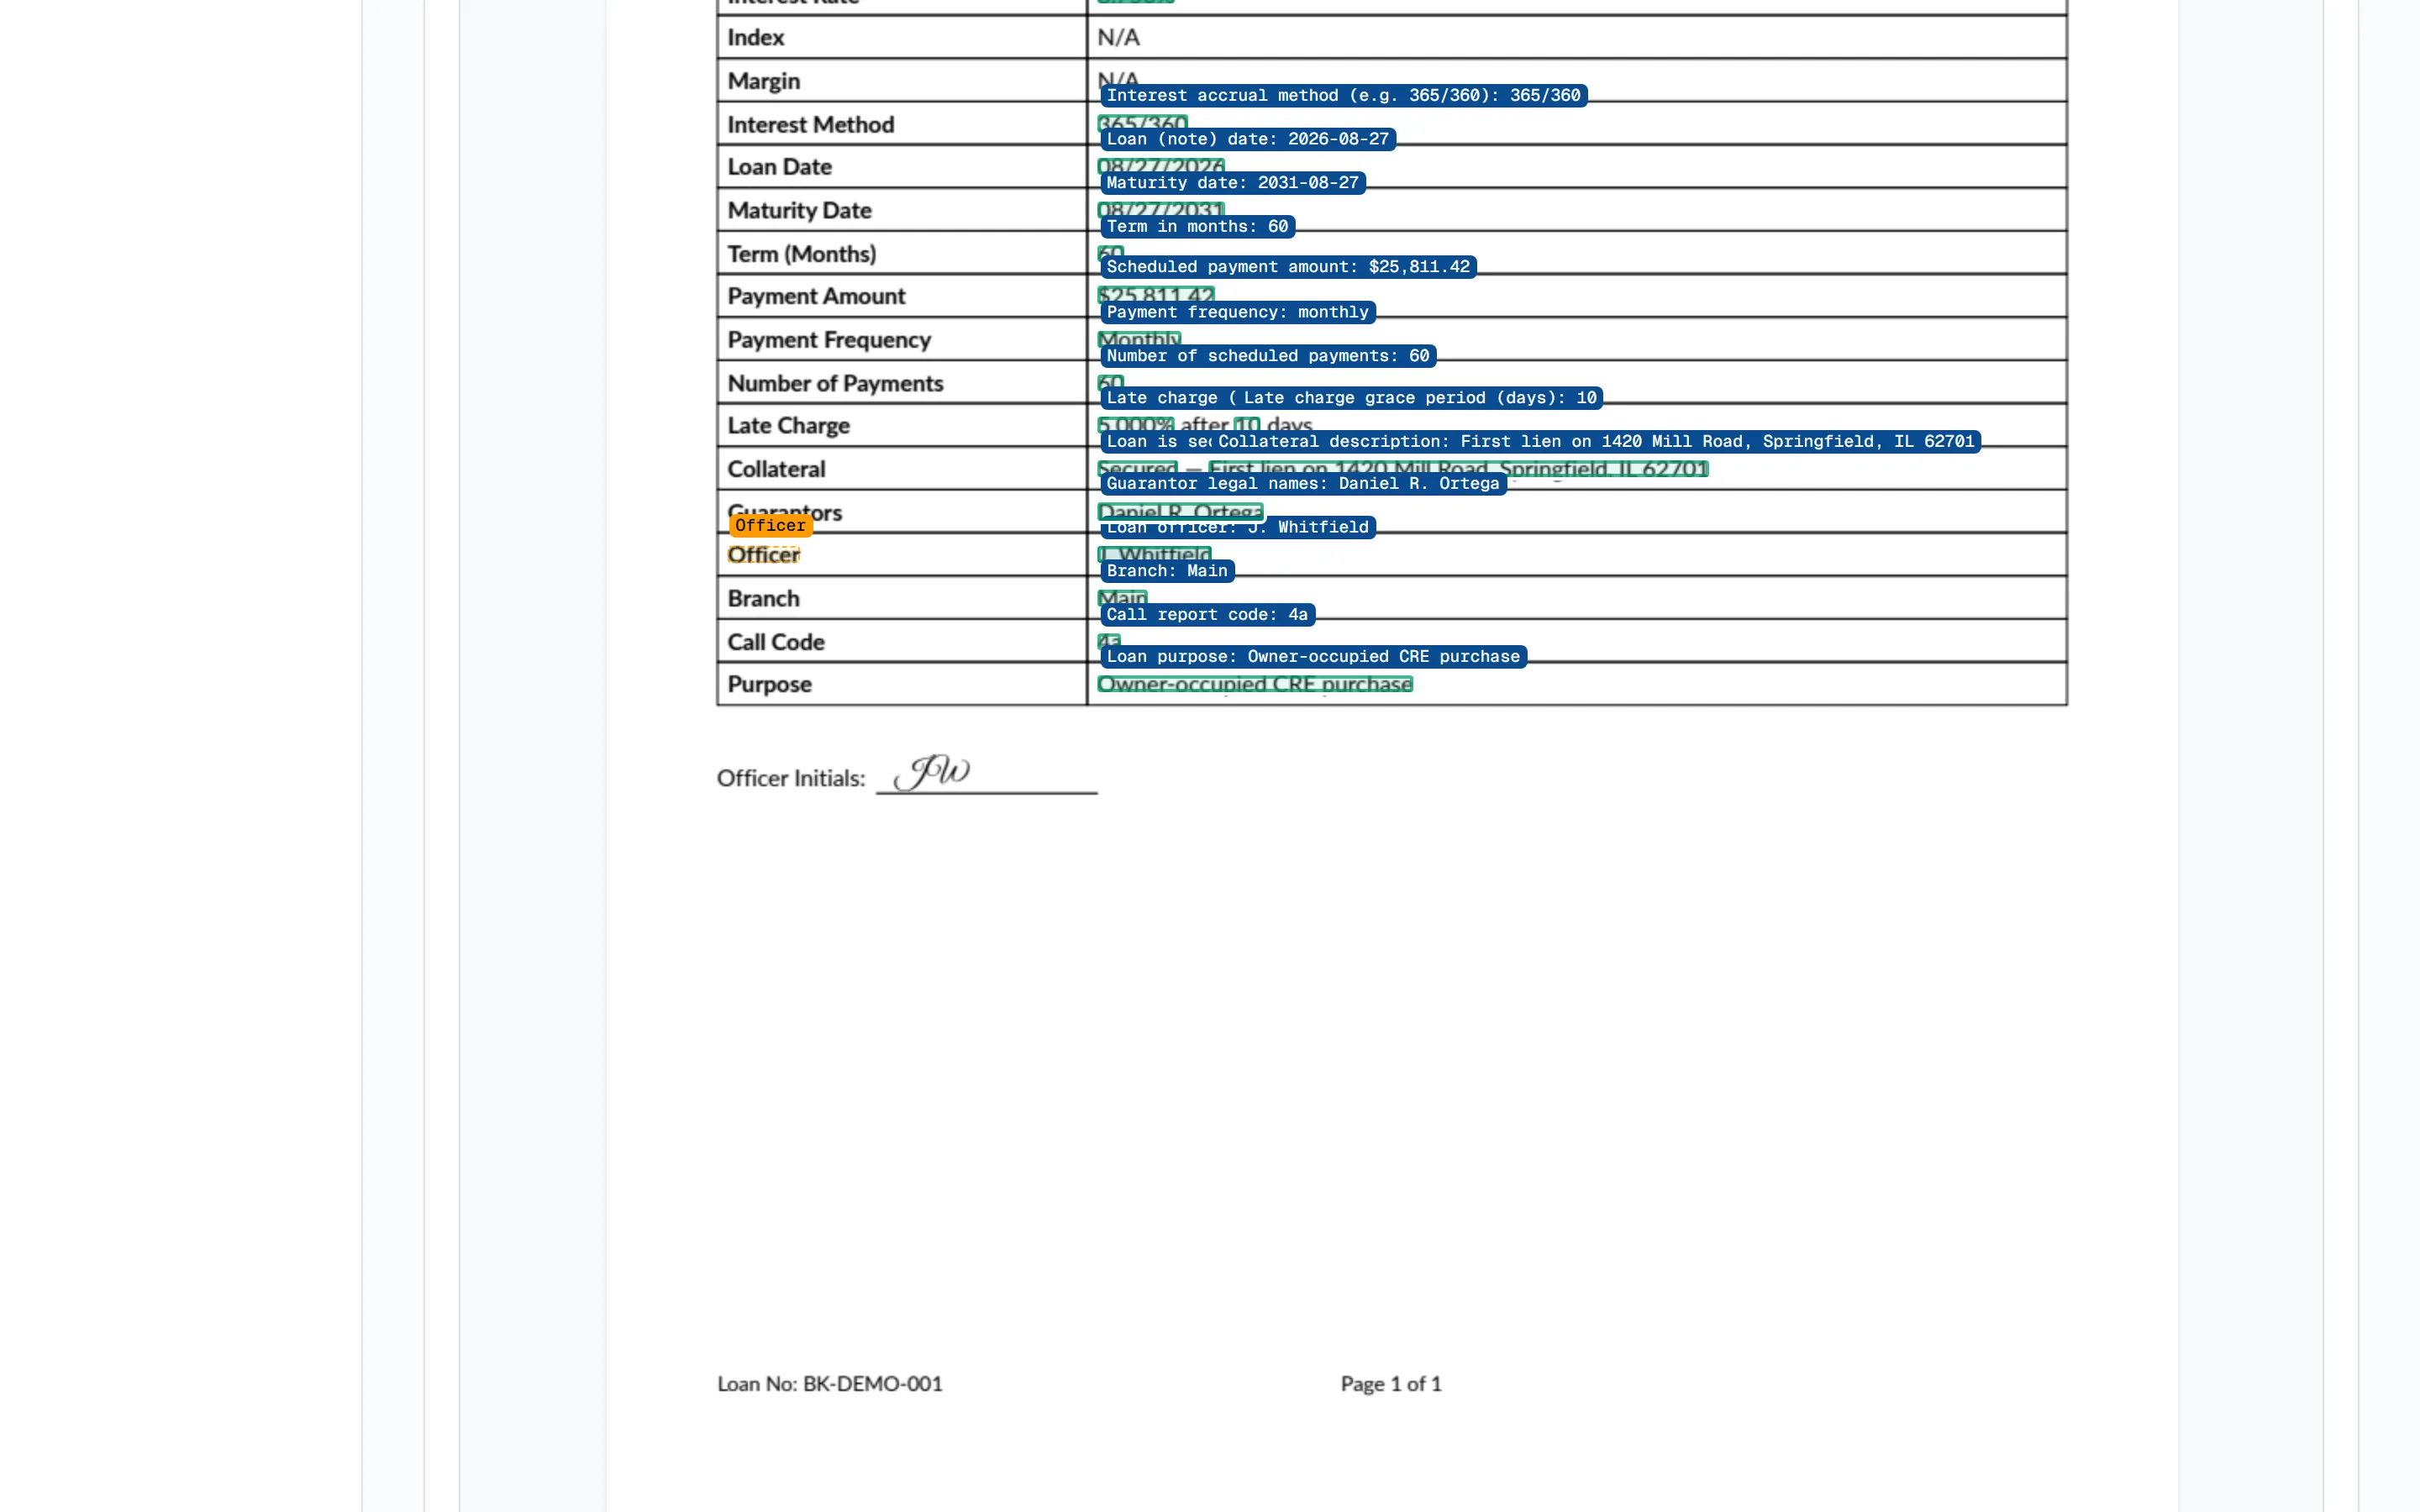Open the 'Scheduled payment amount: $25,811.42' tag
Viewport: 2420px width, 1512px height.
point(1288,267)
